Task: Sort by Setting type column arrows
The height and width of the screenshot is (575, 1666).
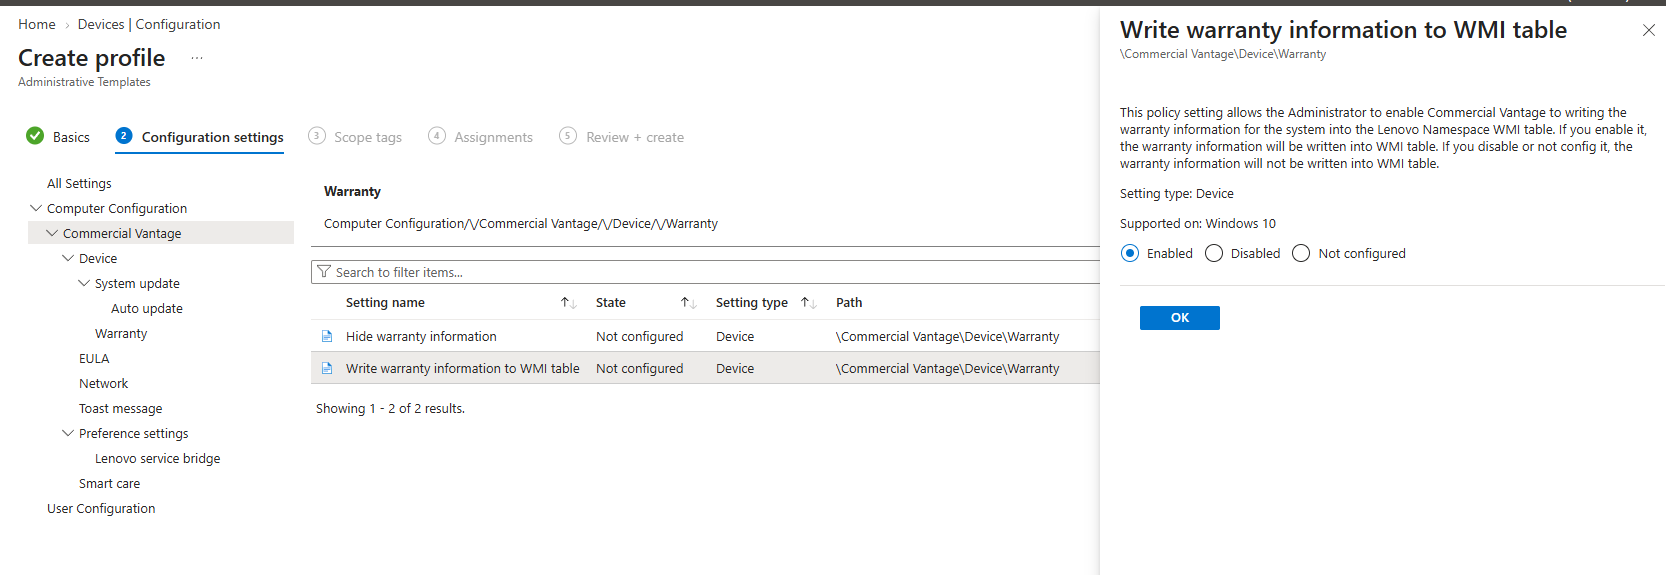Action: tap(809, 303)
